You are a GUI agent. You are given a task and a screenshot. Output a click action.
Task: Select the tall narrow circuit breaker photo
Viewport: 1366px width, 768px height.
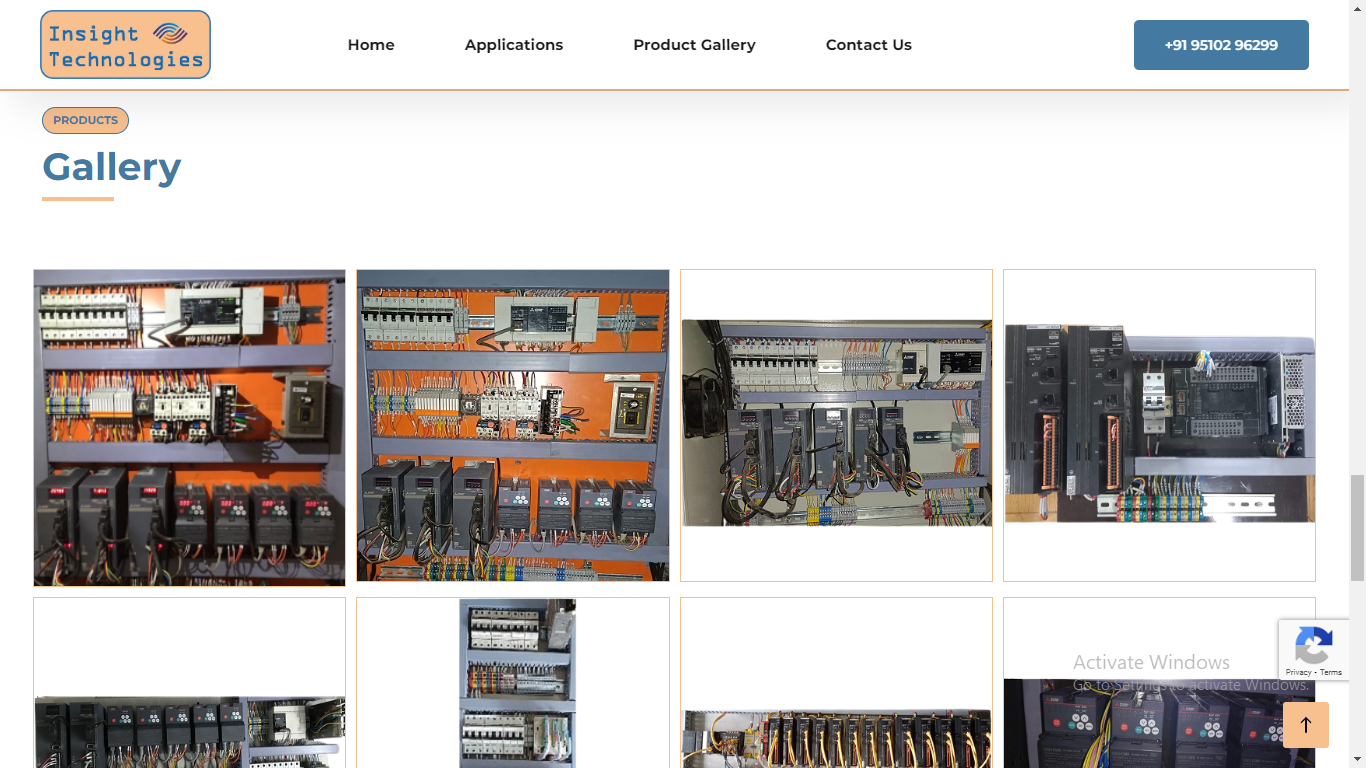[517, 683]
